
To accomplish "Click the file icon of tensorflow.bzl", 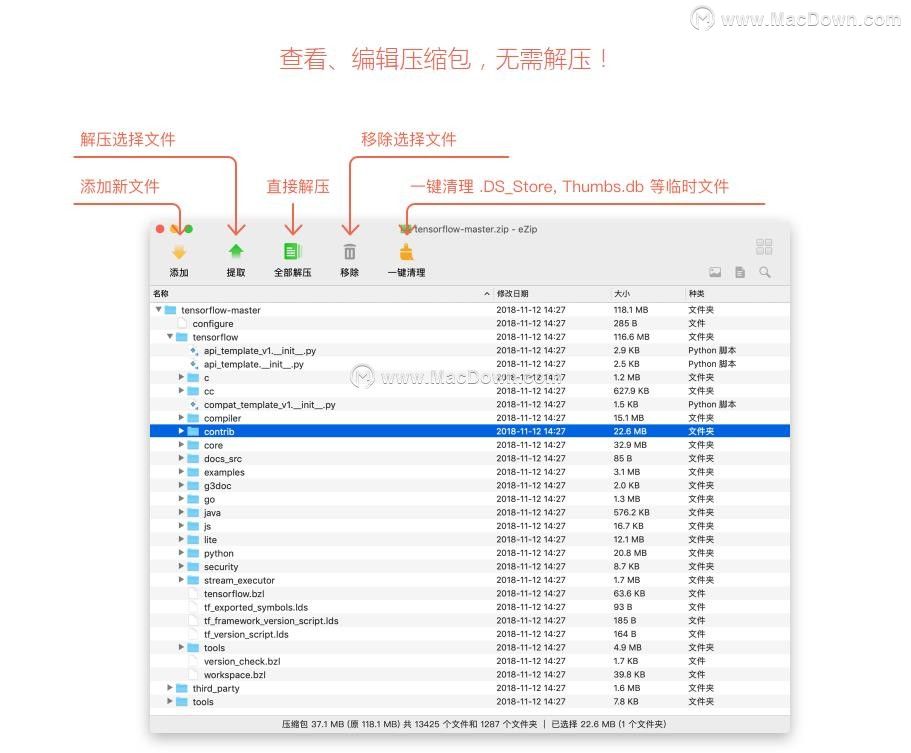I will pos(194,593).
